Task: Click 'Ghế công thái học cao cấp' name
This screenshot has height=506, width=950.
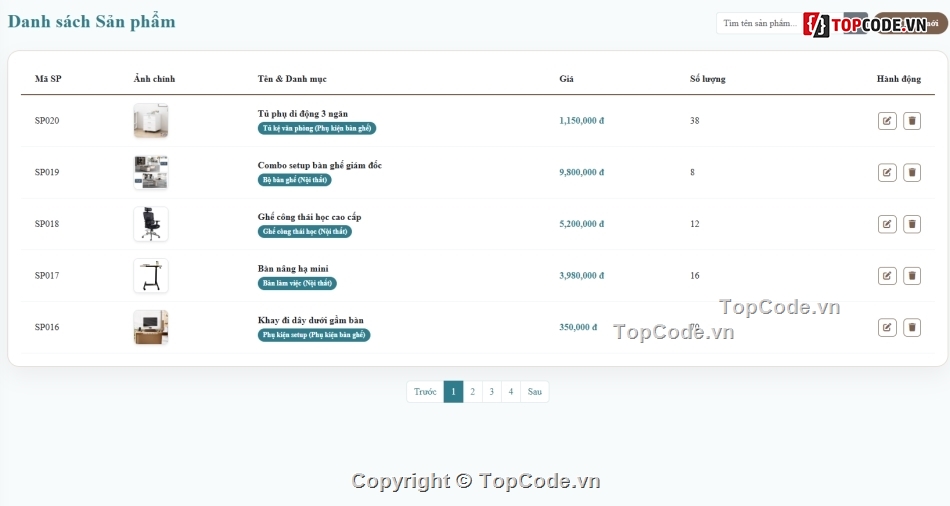Action: (309, 216)
